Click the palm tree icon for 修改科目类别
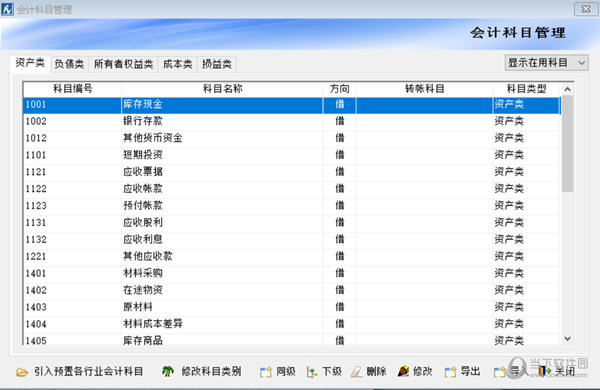Image resolution: width=600 pixels, height=390 pixels. pyautogui.click(x=168, y=371)
